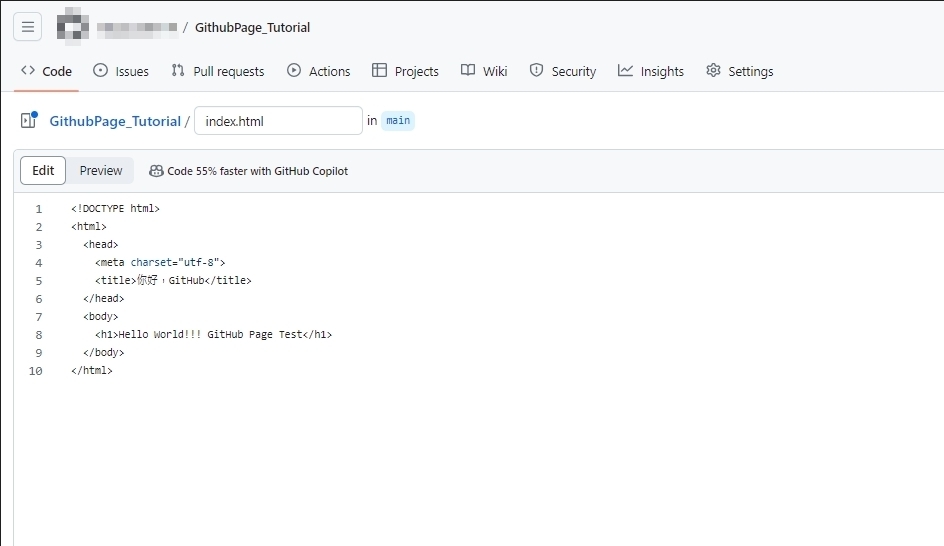Click the Code tab brackets icon
944x546 pixels.
[x=28, y=70]
